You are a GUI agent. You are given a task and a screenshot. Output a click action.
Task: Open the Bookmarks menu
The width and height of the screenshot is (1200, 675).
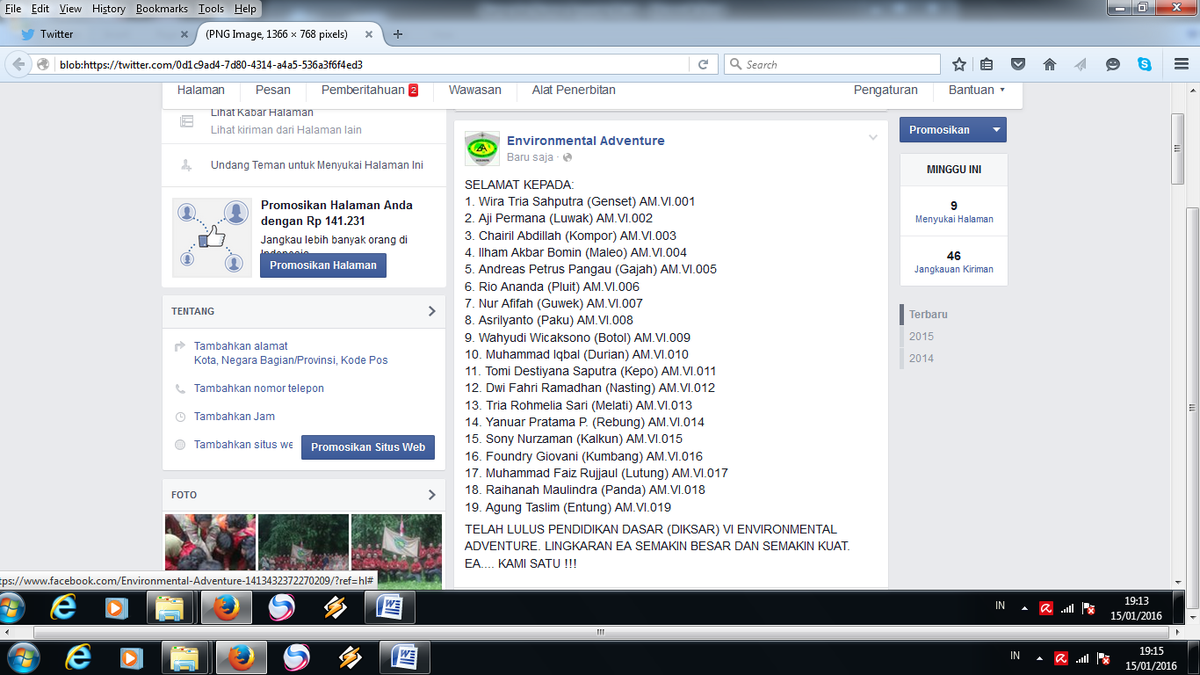[163, 8]
